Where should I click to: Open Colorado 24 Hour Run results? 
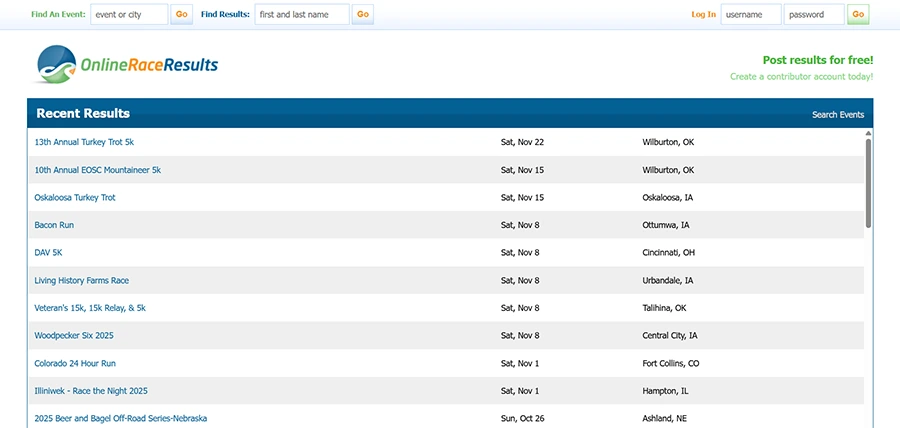coord(75,363)
